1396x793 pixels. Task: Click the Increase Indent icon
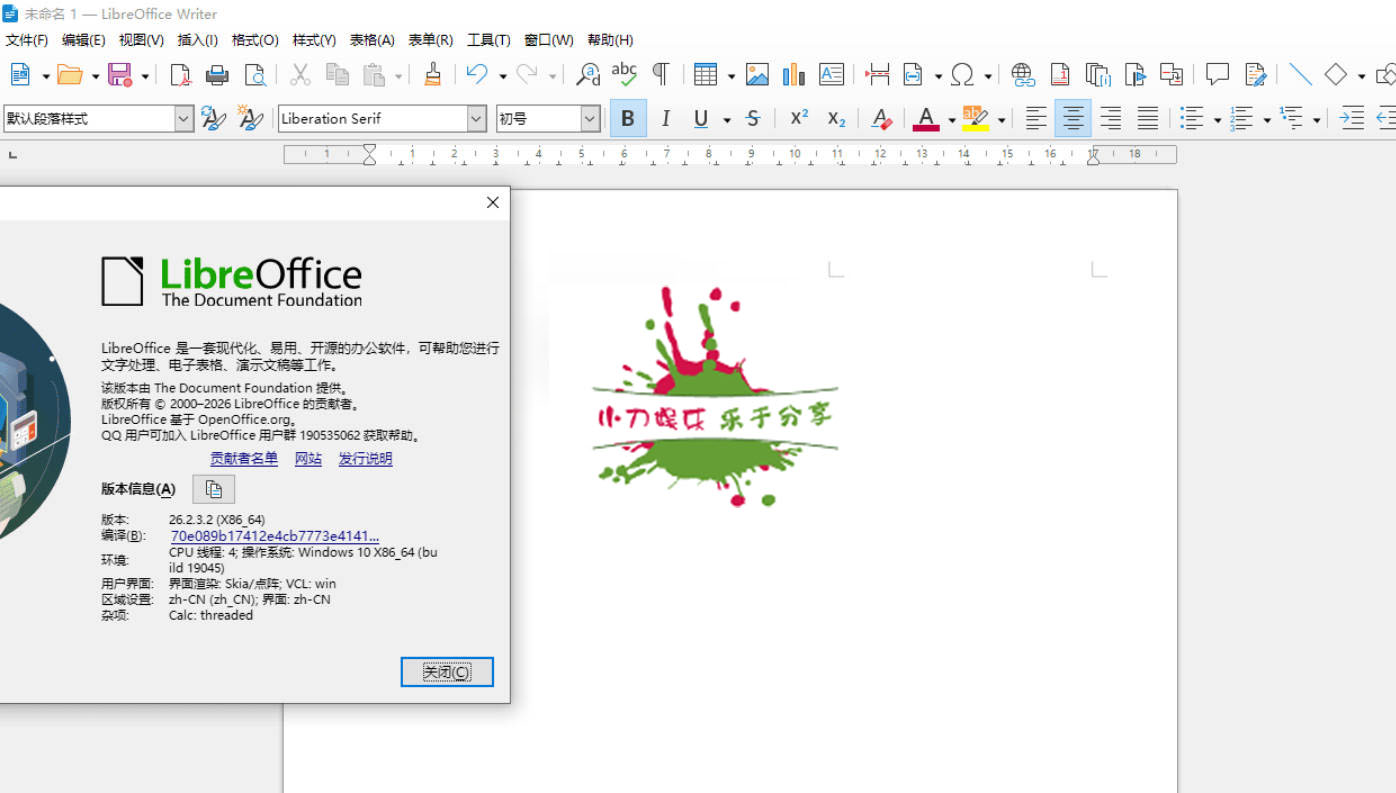1352,119
